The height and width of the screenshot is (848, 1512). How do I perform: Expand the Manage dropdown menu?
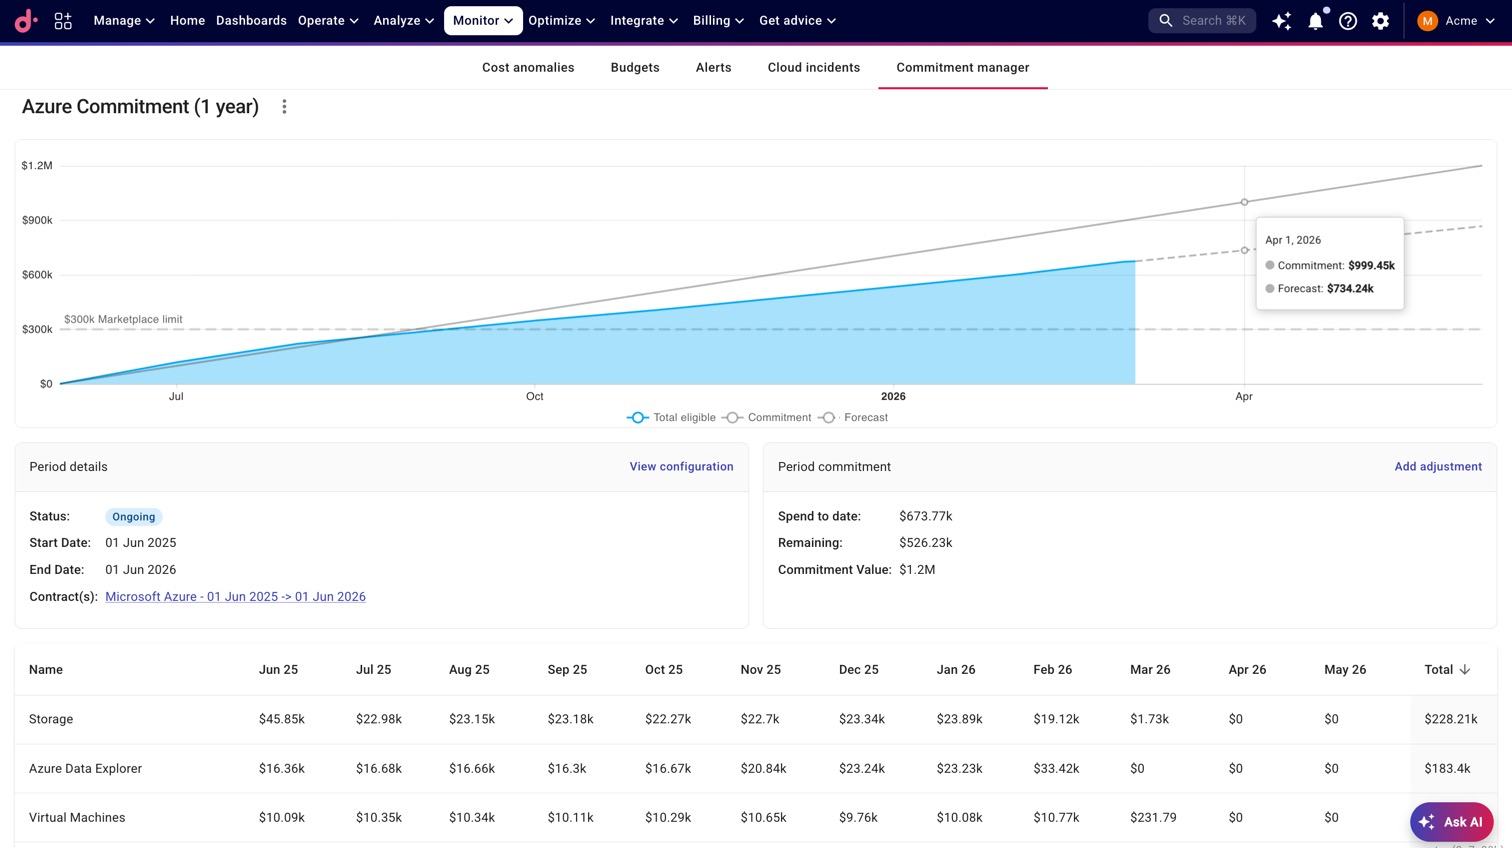tap(124, 20)
